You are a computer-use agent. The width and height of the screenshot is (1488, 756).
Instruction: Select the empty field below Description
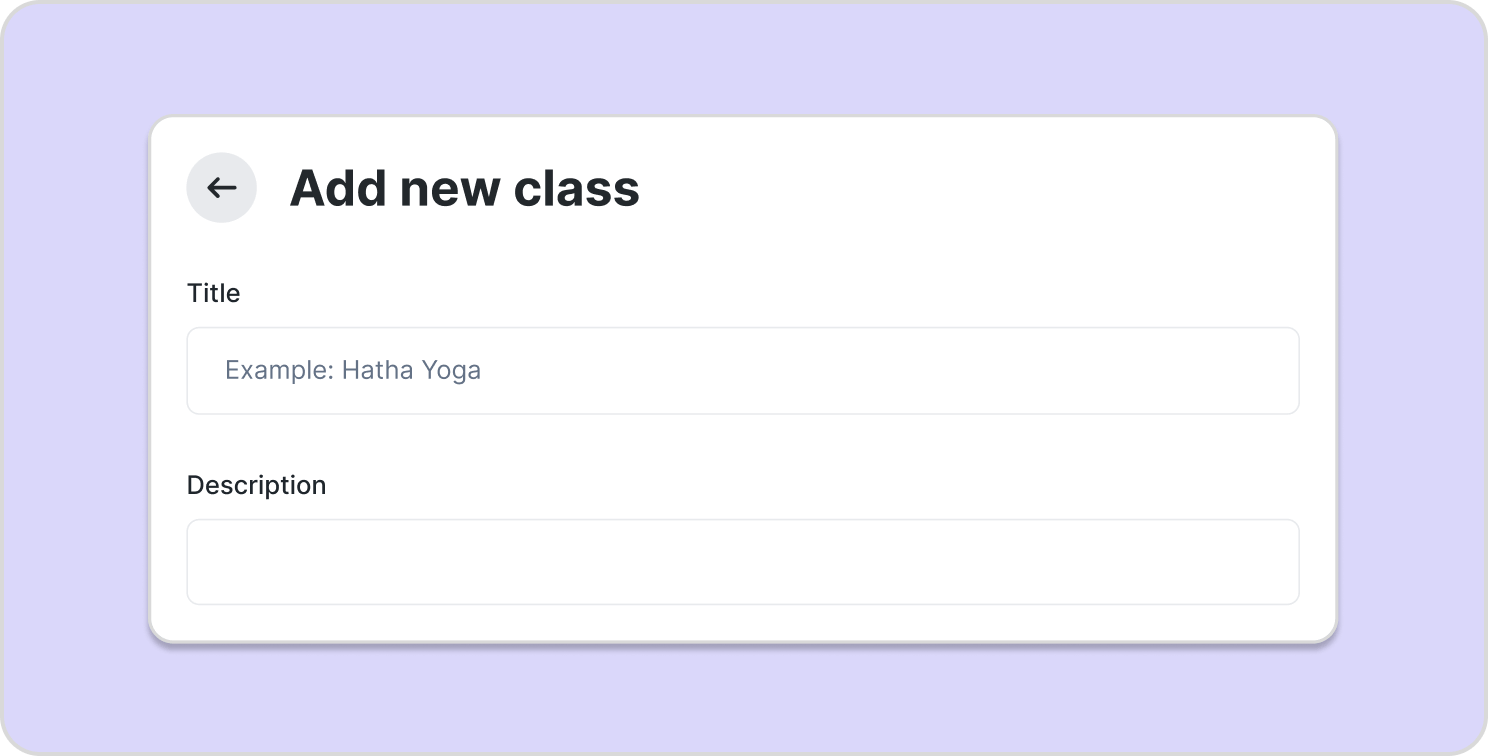click(742, 562)
